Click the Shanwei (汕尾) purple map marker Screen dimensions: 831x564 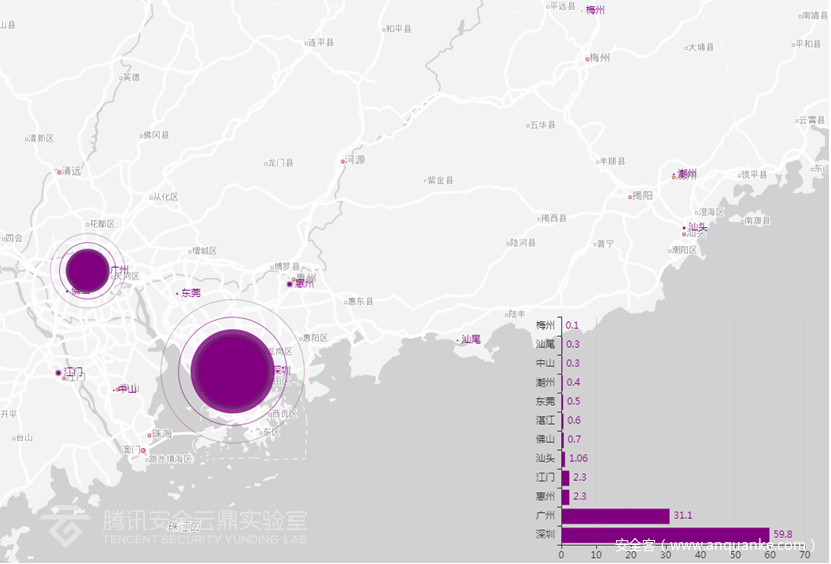click(x=458, y=341)
